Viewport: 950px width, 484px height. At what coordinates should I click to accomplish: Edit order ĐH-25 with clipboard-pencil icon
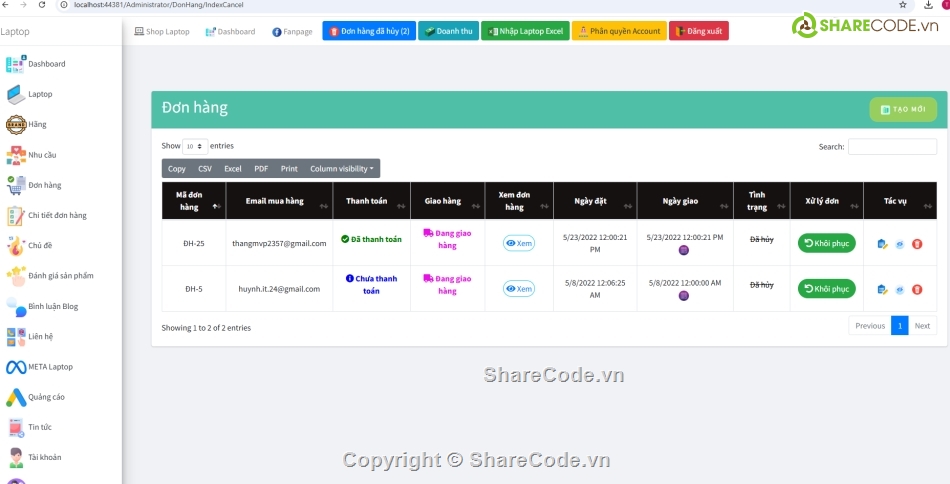click(x=882, y=244)
